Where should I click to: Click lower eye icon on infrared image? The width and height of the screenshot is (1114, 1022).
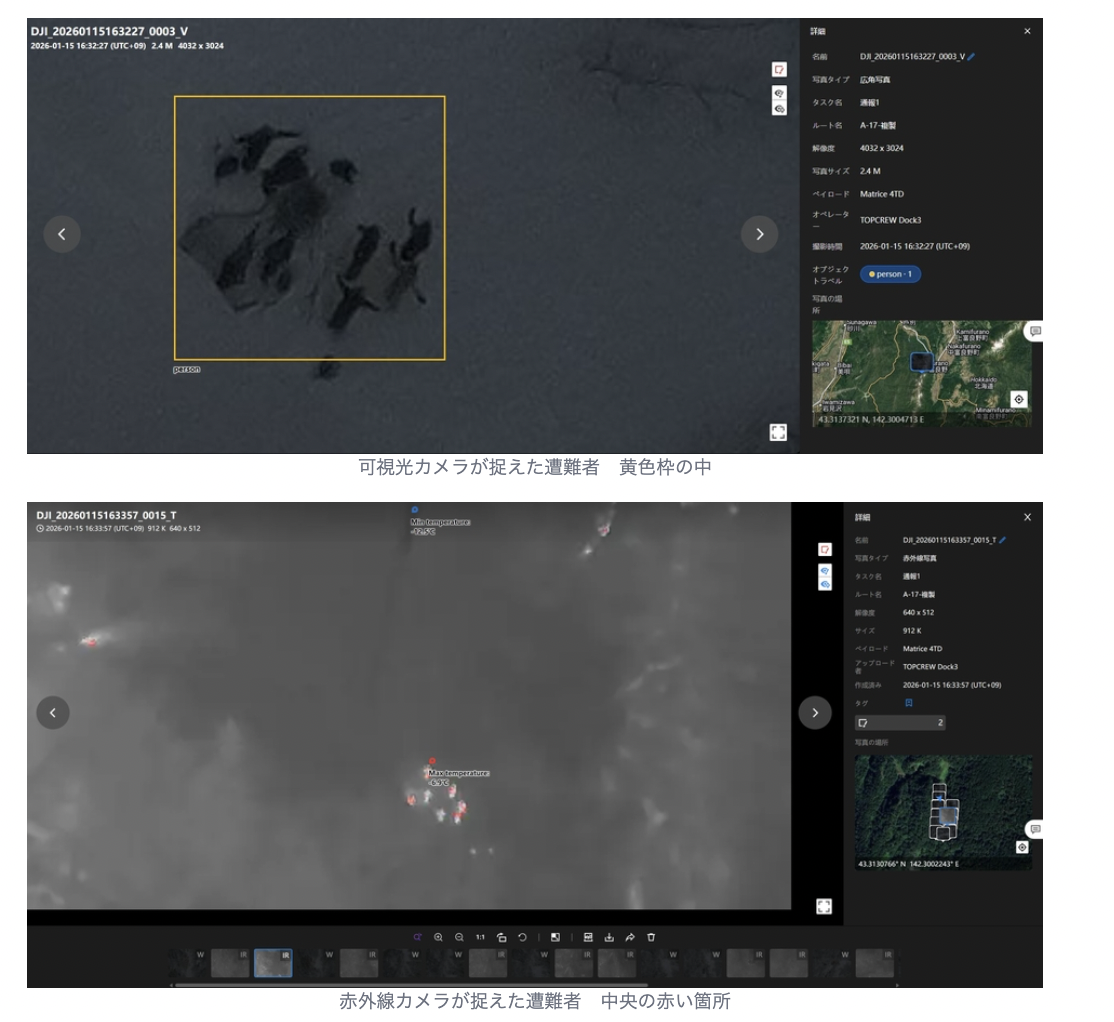click(825, 584)
